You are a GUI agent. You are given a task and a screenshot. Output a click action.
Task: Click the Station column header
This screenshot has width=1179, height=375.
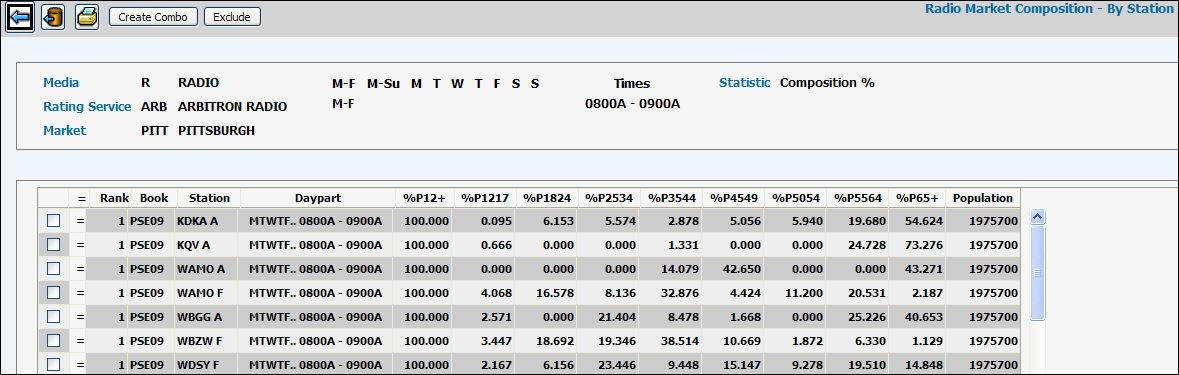[x=209, y=198]
